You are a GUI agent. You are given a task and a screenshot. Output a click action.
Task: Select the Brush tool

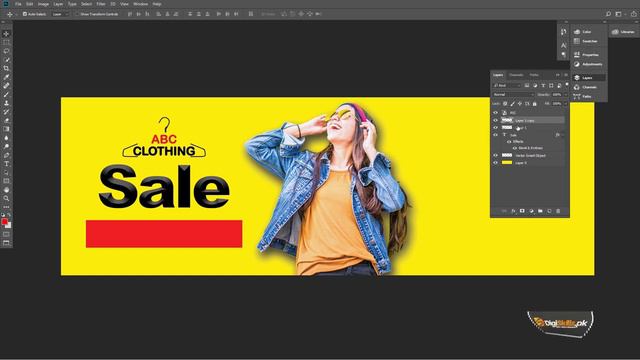coord(6,94)
